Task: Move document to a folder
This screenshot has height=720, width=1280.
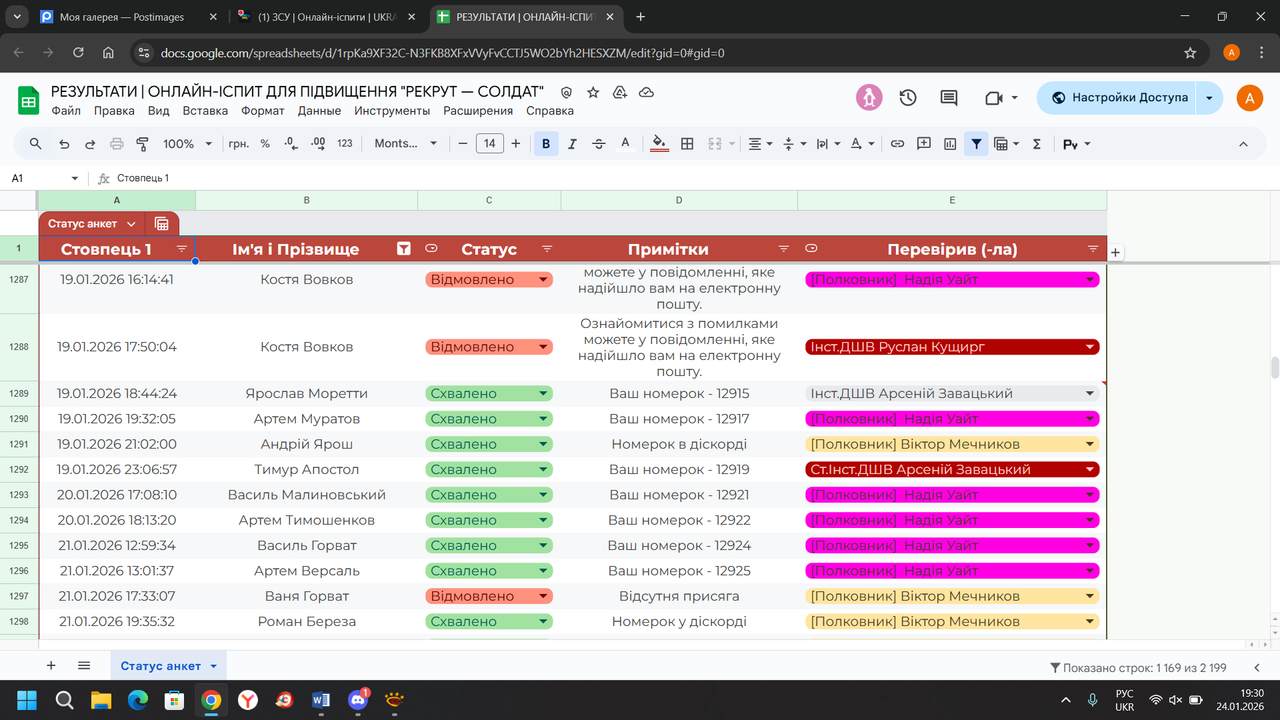Action: point(620,92)
